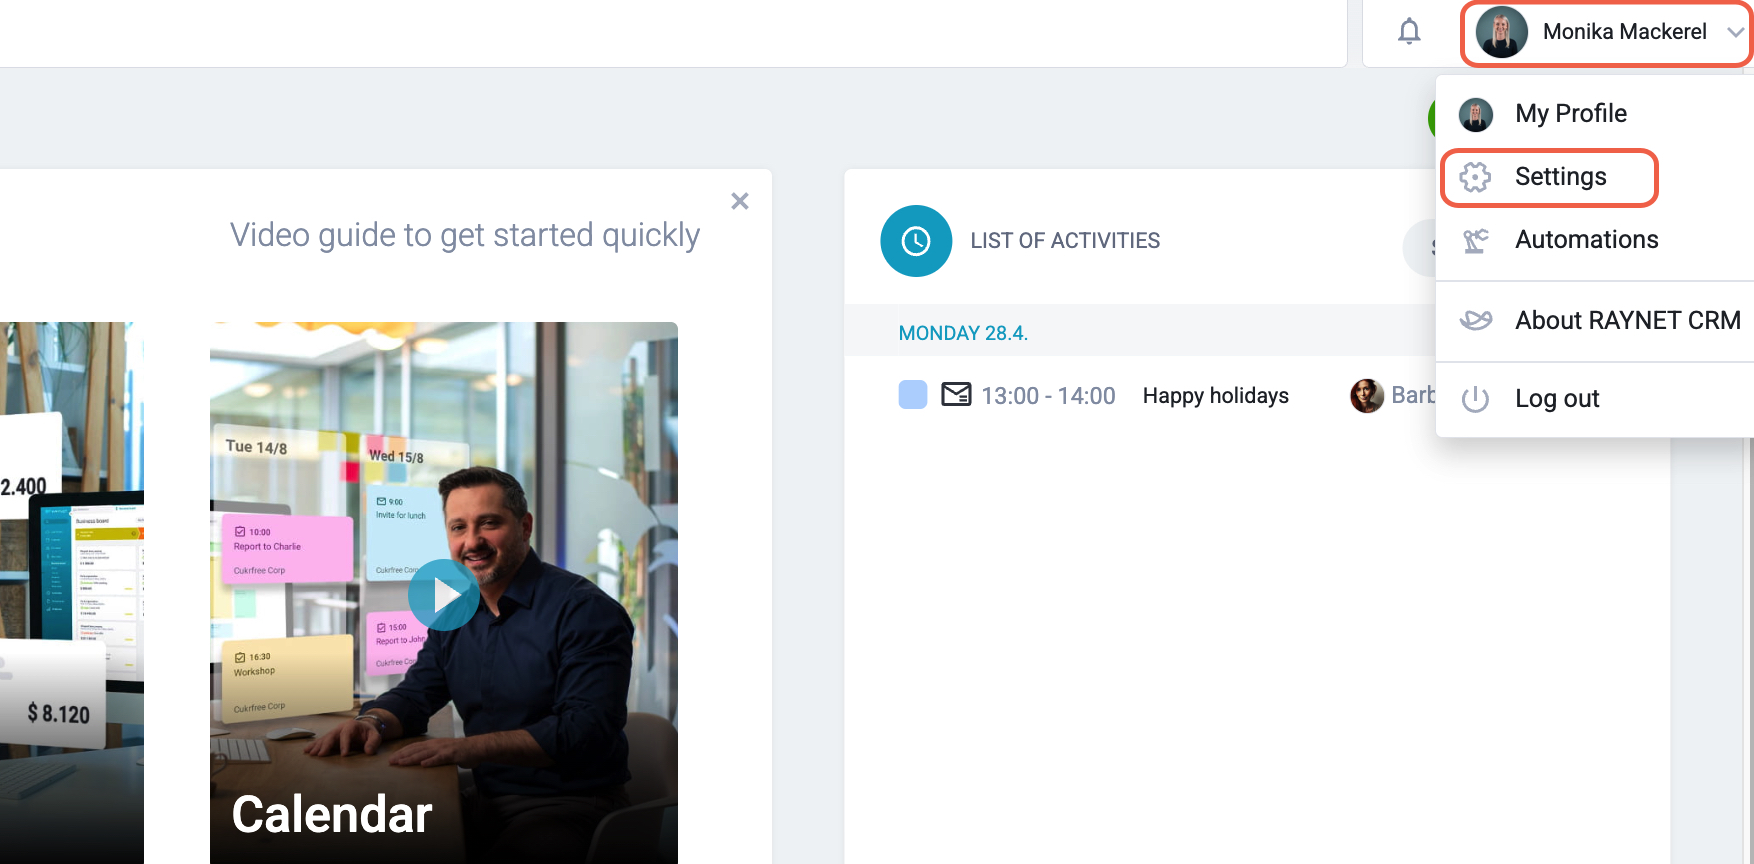
Task: Click the notification bell icon
Action: point(1409,32)
